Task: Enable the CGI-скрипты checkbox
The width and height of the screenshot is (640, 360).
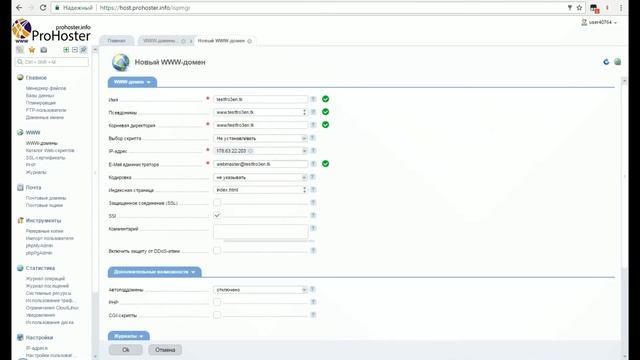Action: tap(217, 315)
